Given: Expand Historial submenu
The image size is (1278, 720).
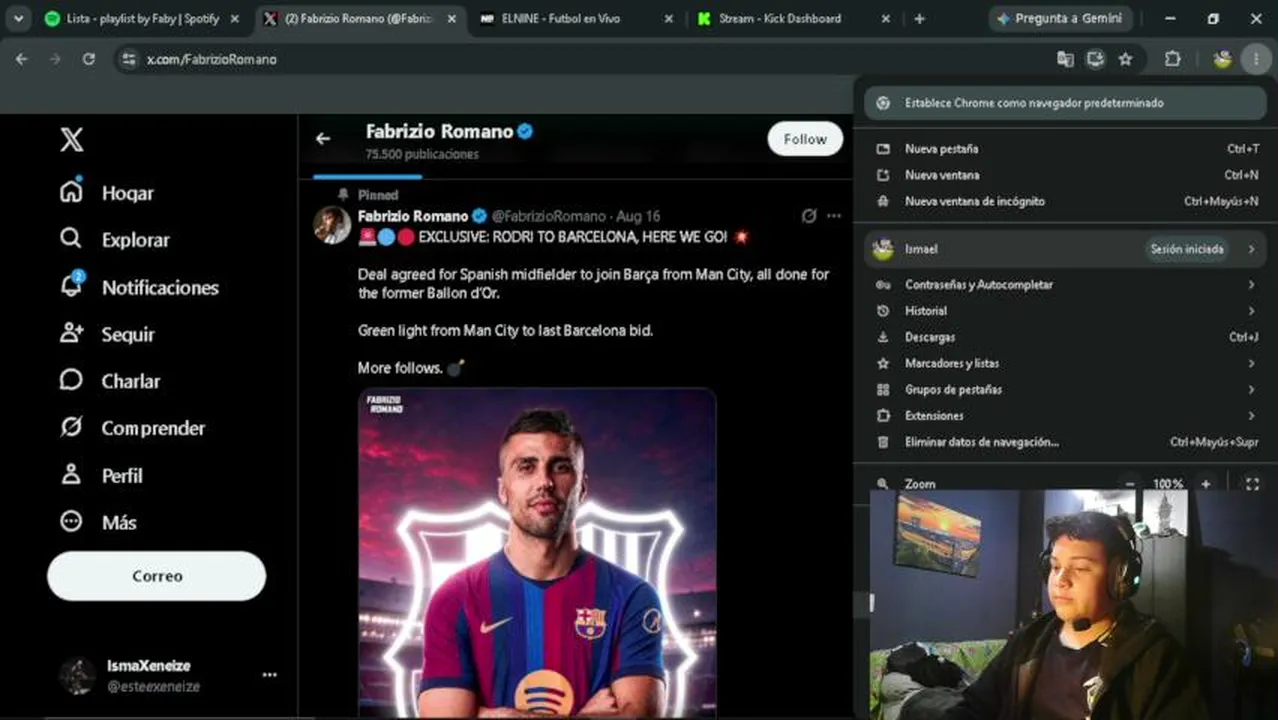Looking at the screenshot, I should (1065, 311).
